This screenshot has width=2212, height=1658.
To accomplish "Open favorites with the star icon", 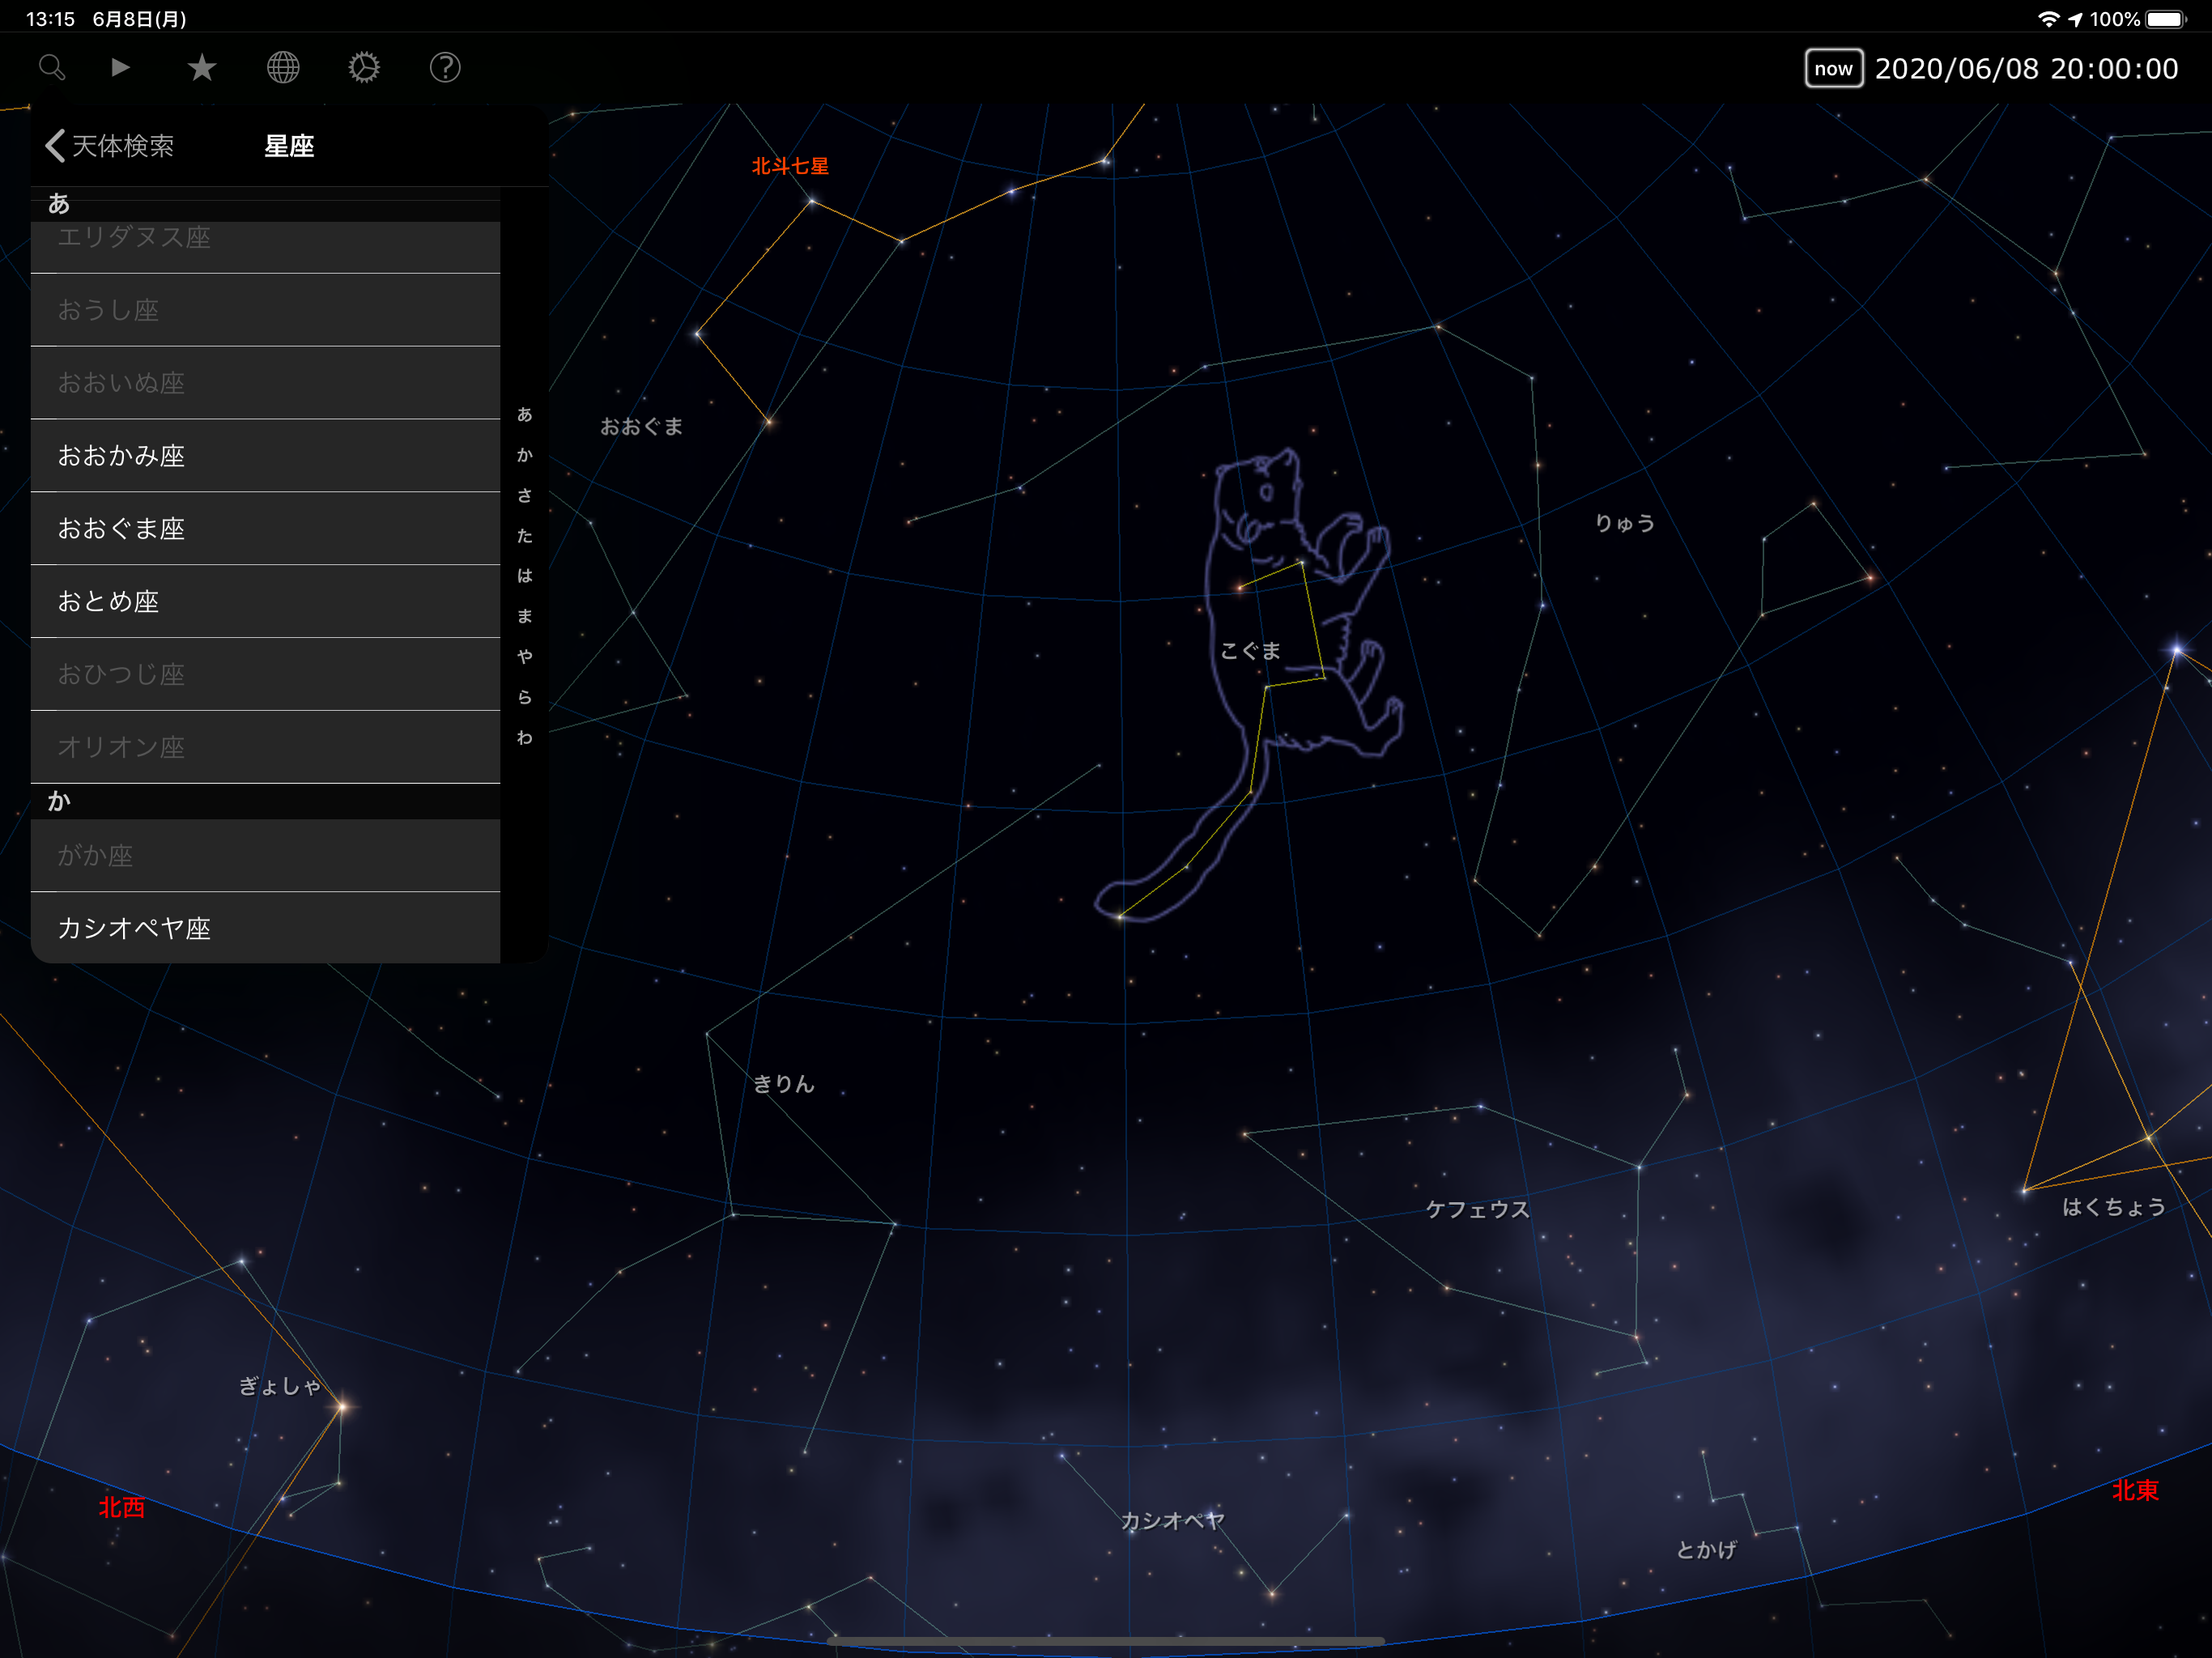I will pos(202,68).
